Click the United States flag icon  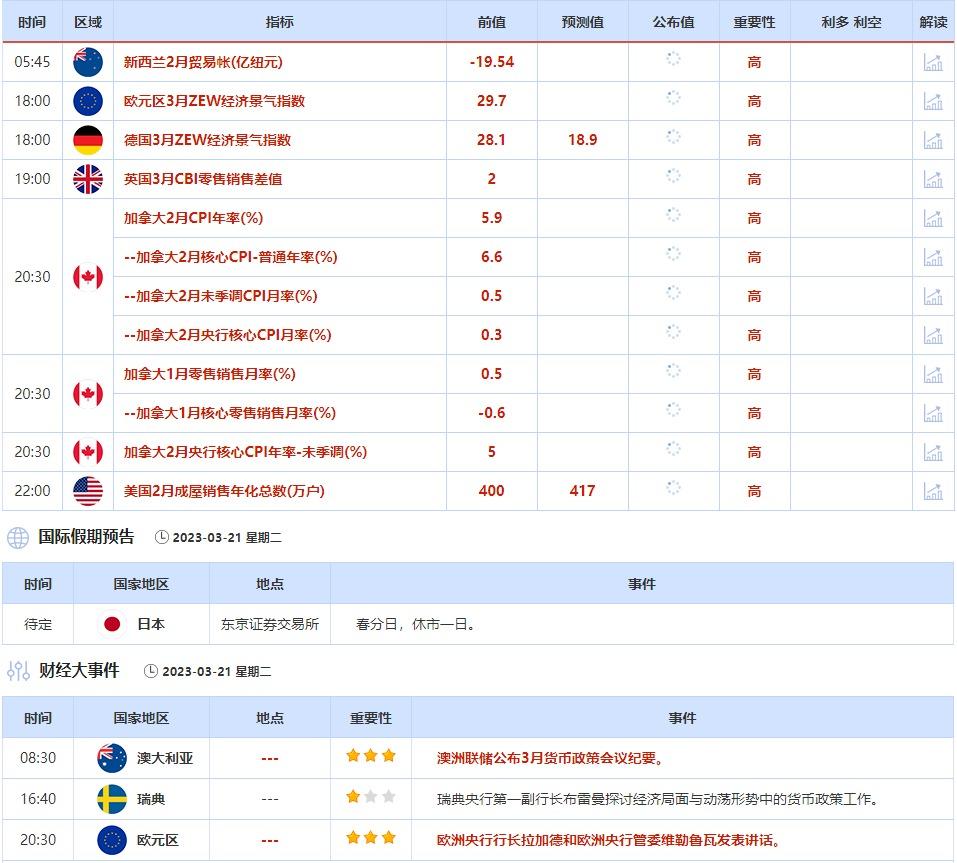[88, 491]
